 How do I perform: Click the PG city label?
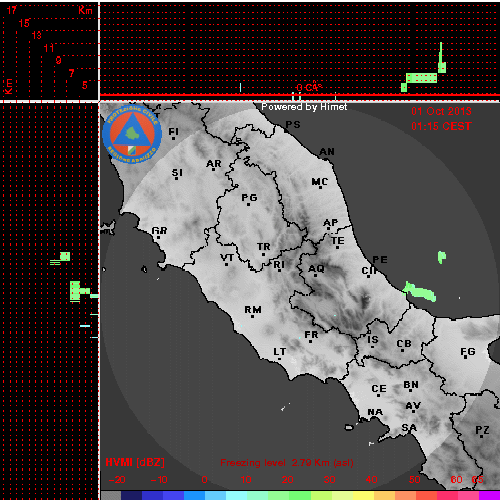click(249, 198)
